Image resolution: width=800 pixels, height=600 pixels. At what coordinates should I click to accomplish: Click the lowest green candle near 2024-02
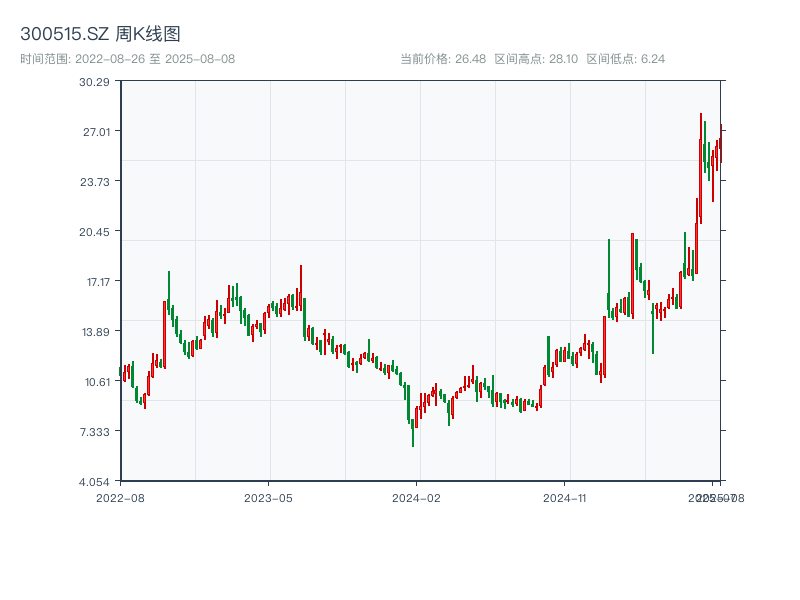pos(413,432)
